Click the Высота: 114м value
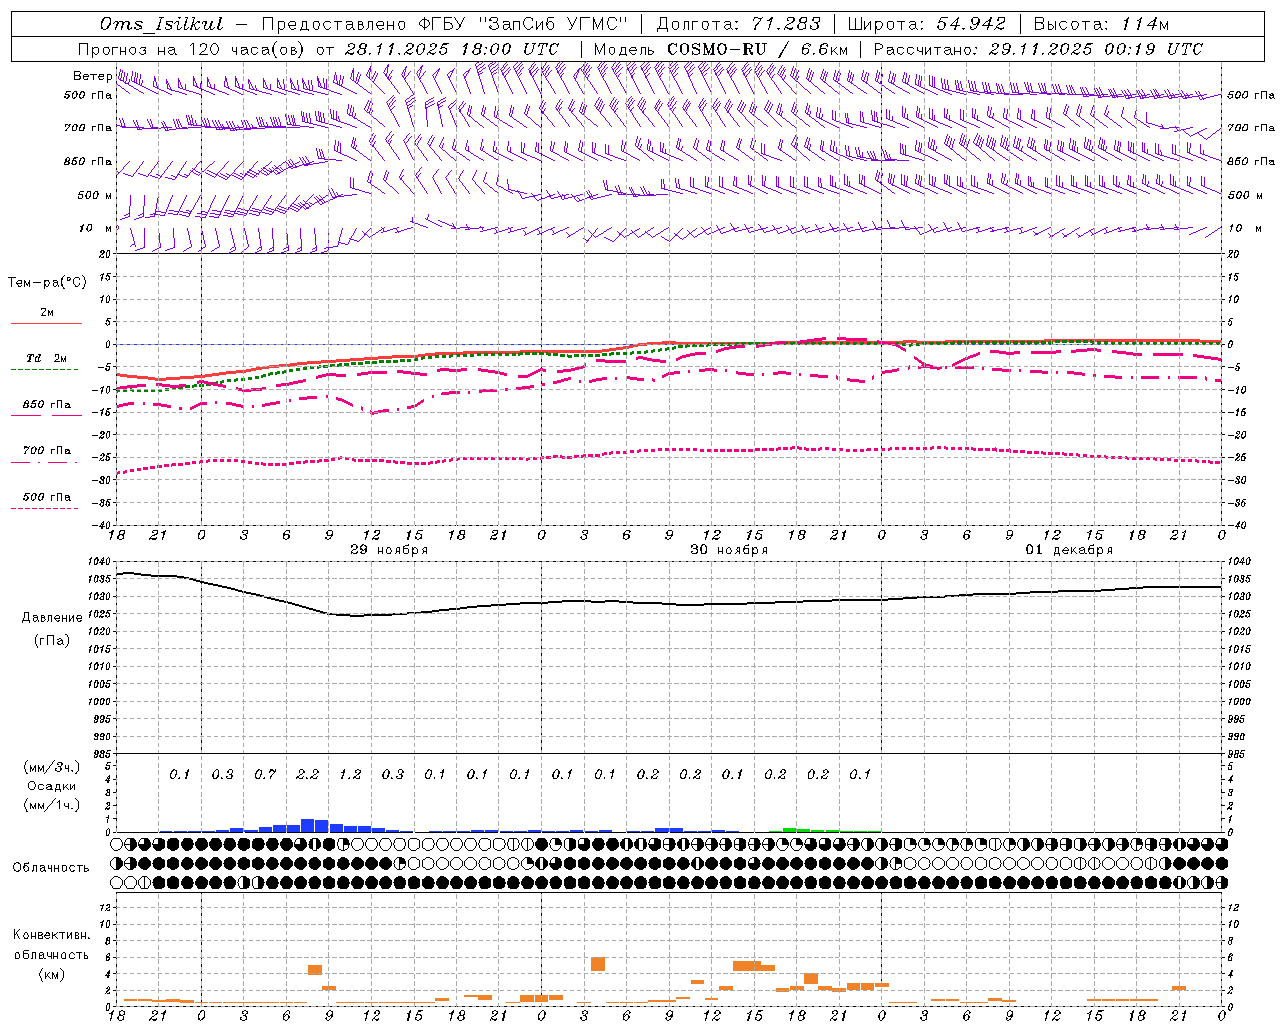1280x1024 pixels. [1100, 24]
